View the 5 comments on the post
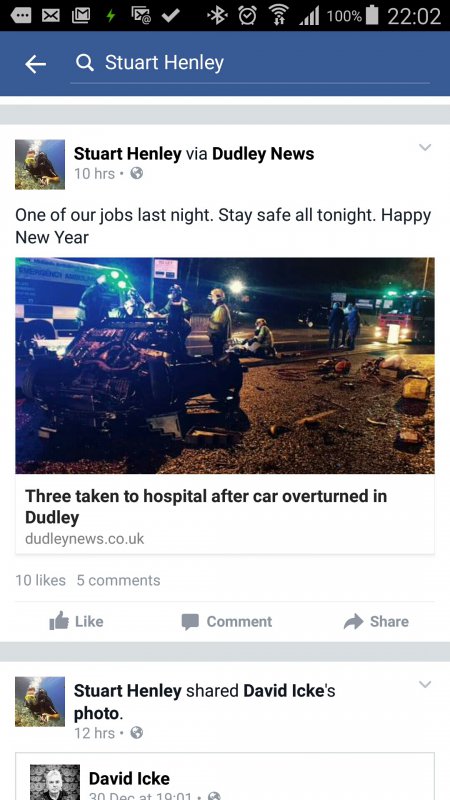The height and width of the screenshot is (800, 450). click(x=118, y=580)
